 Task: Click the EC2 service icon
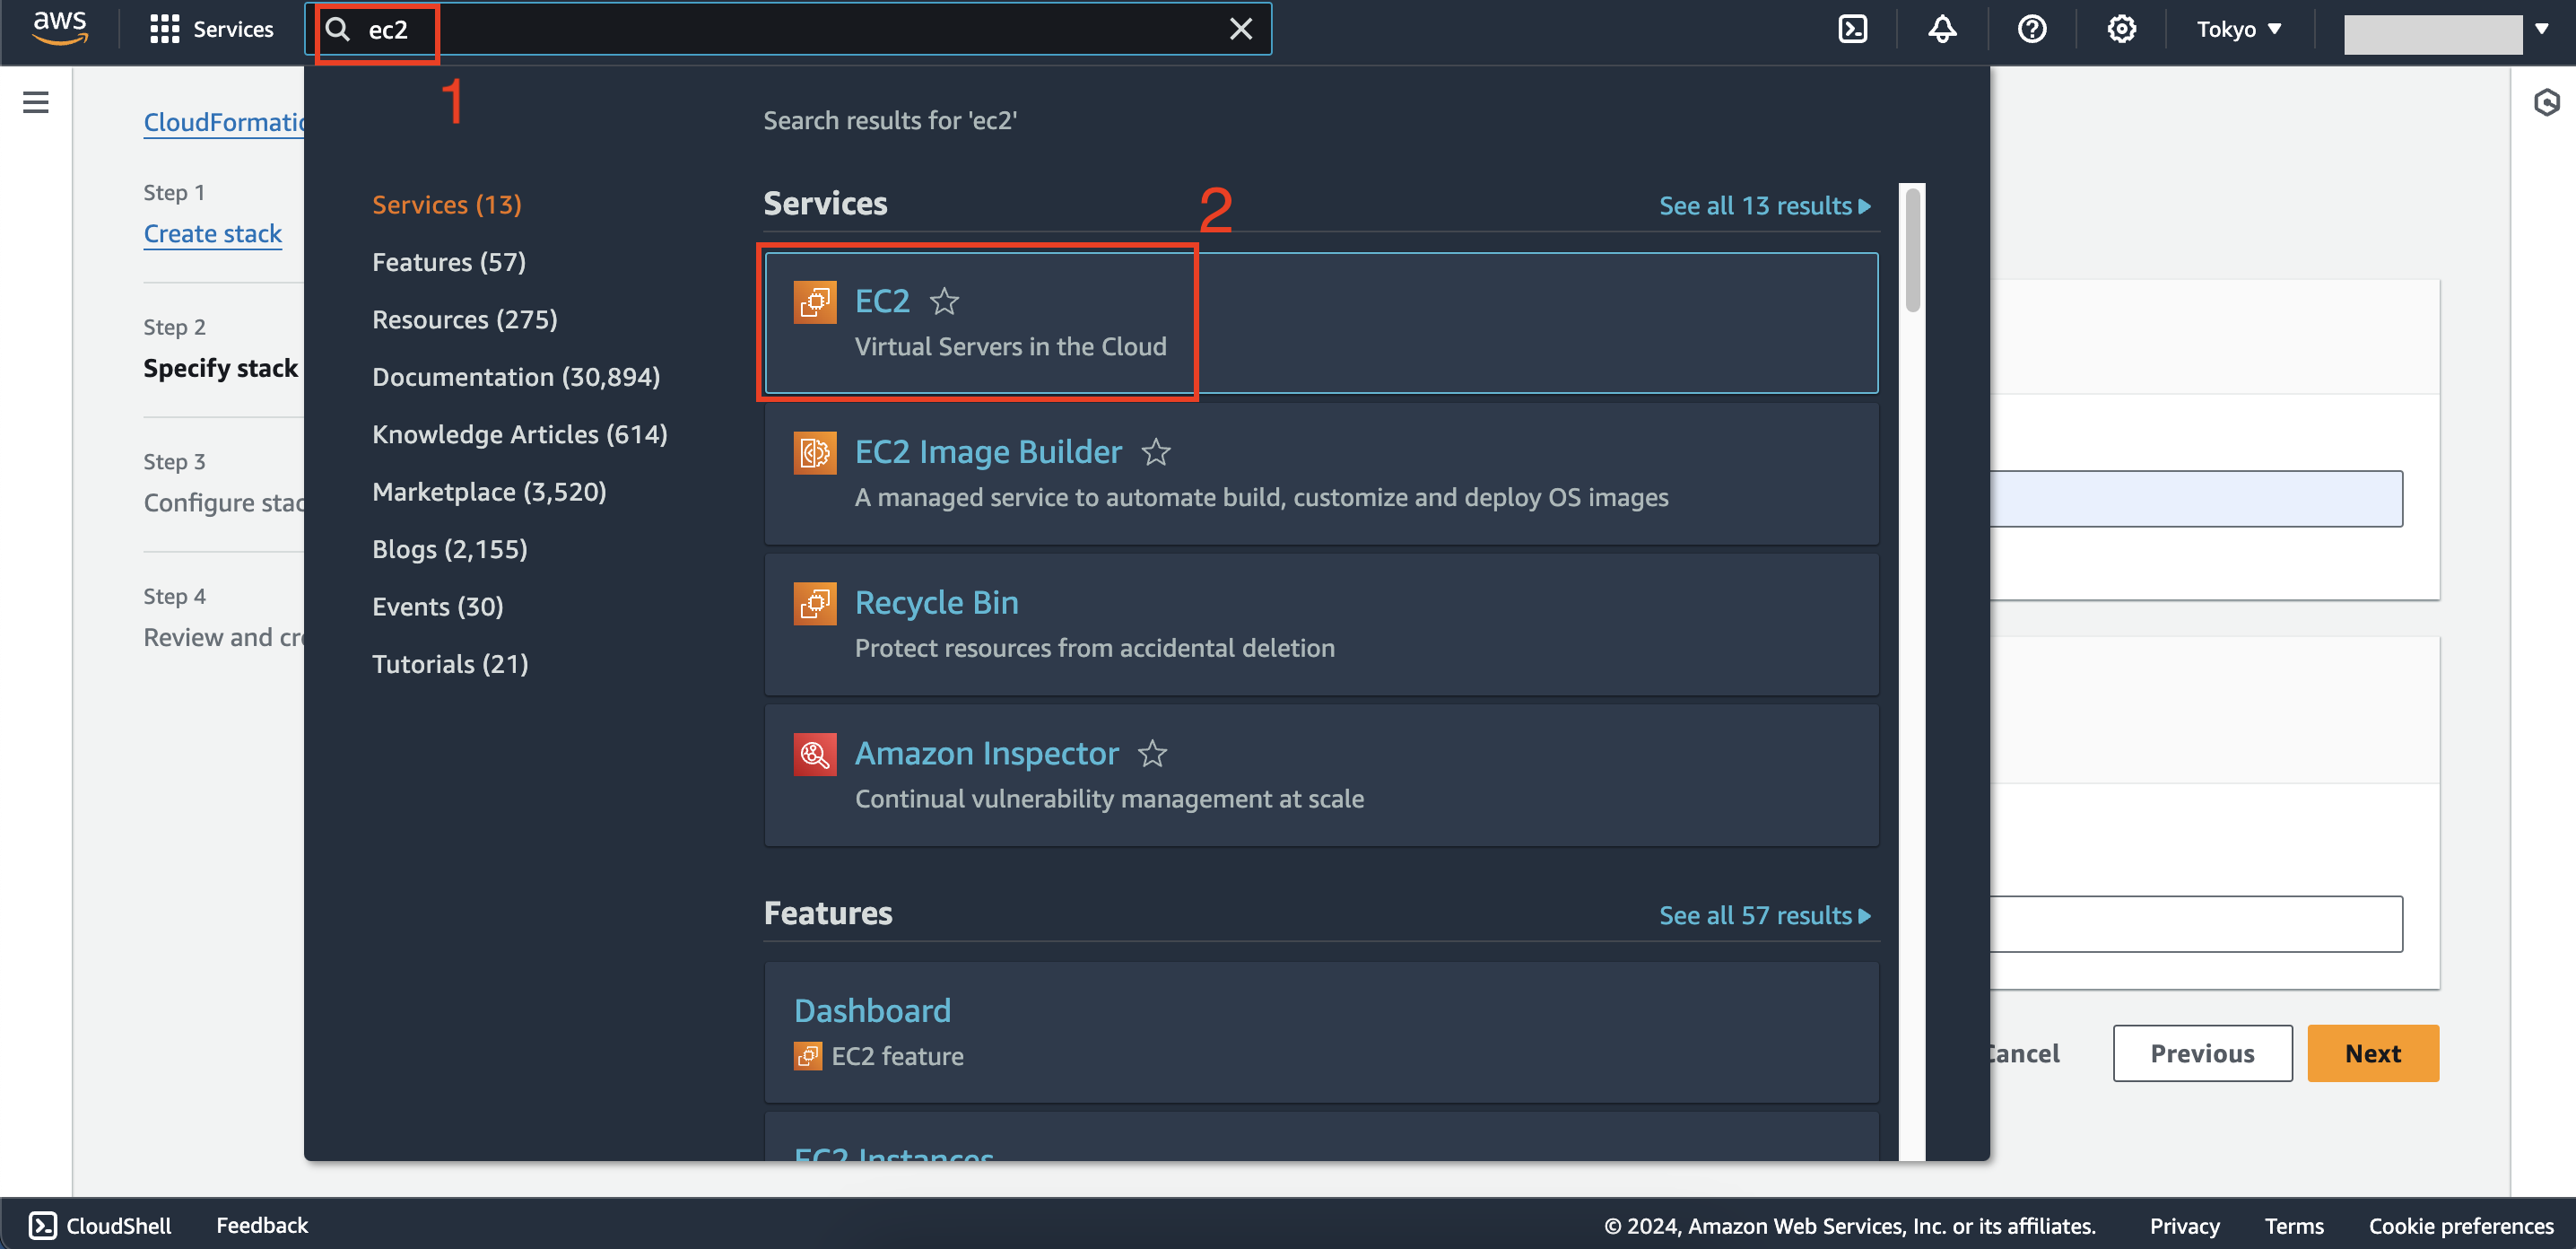(x=815, y=302)
